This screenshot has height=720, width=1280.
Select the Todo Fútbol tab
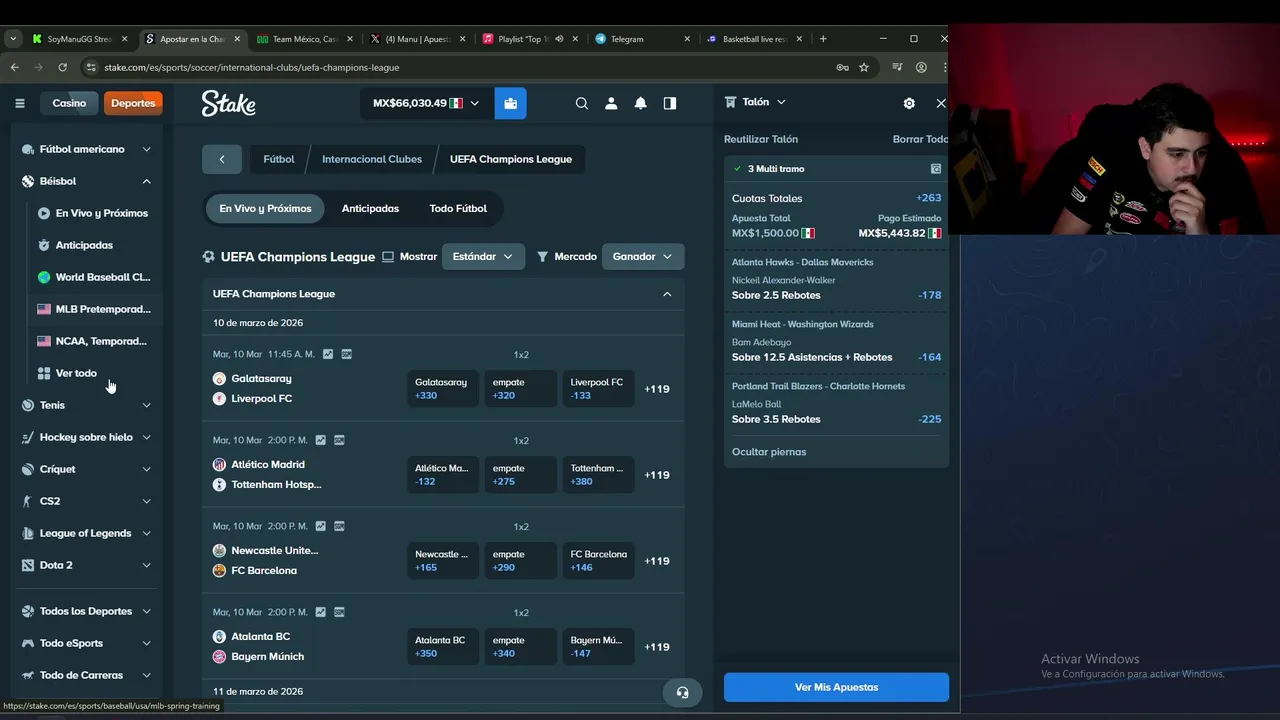(x=458, y=208)
